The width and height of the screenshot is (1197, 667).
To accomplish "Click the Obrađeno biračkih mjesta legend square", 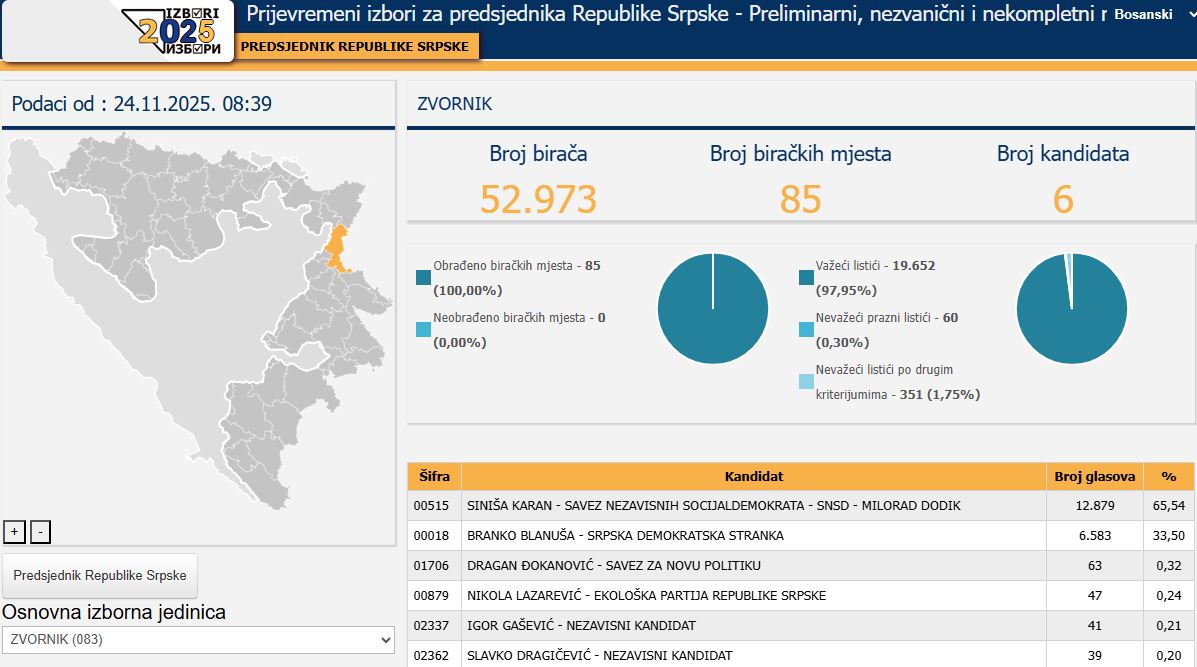I will point(421,276).
